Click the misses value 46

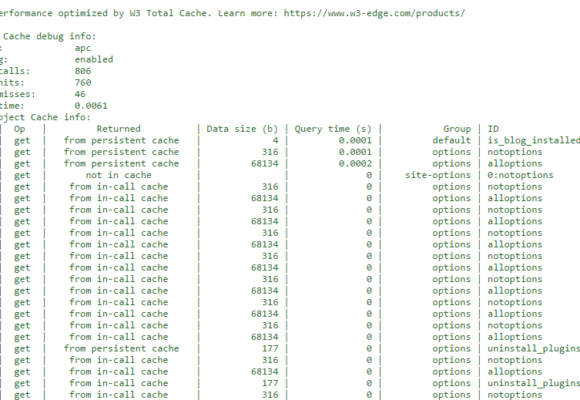click(80, 94)
